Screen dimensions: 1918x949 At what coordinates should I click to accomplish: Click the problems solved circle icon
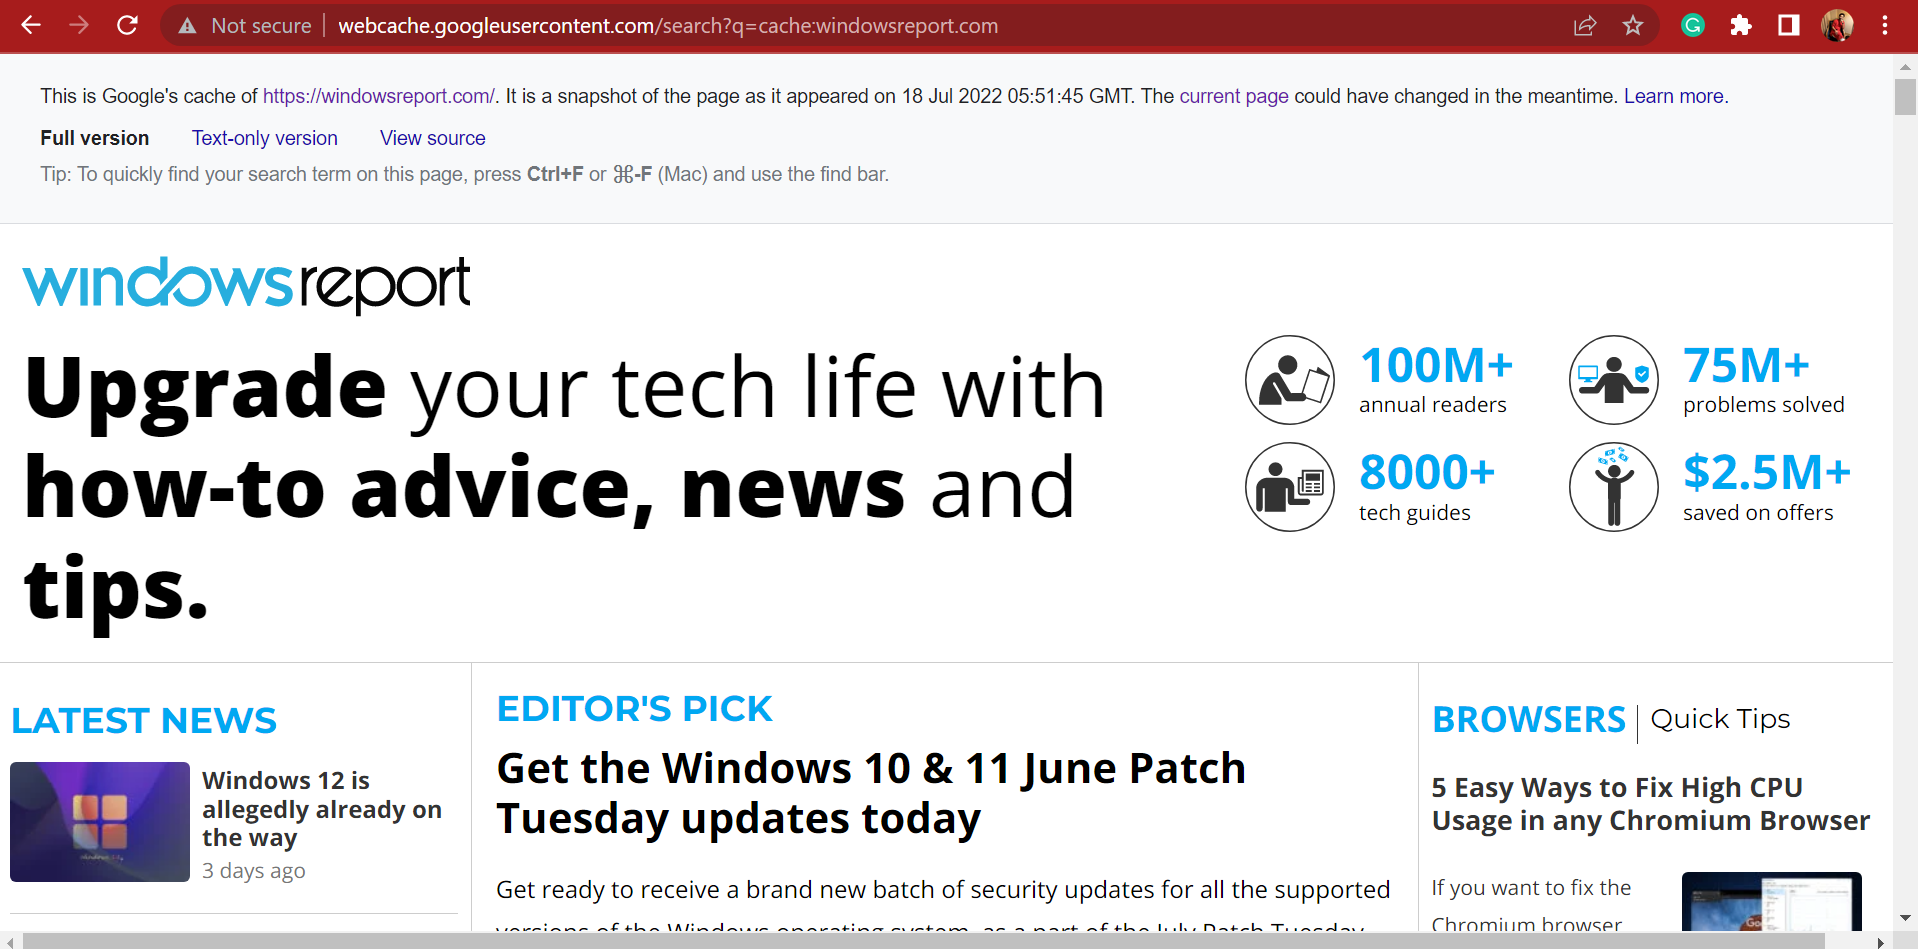pos(1614,380)
